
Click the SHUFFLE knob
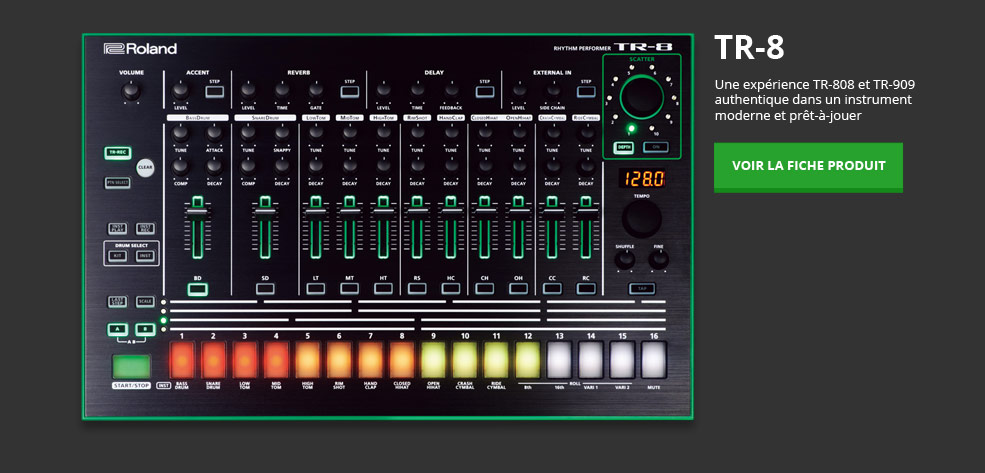point(624,259)
